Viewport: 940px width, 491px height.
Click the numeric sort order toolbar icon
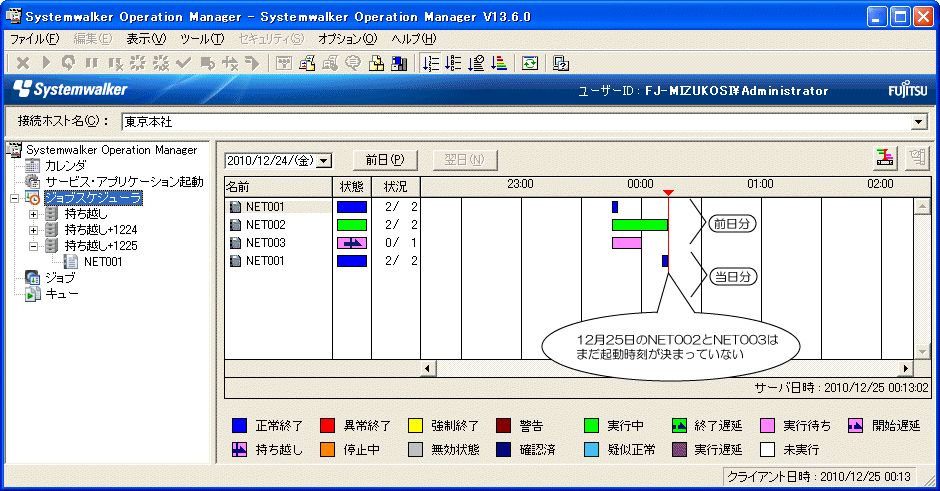pos(430,63)
